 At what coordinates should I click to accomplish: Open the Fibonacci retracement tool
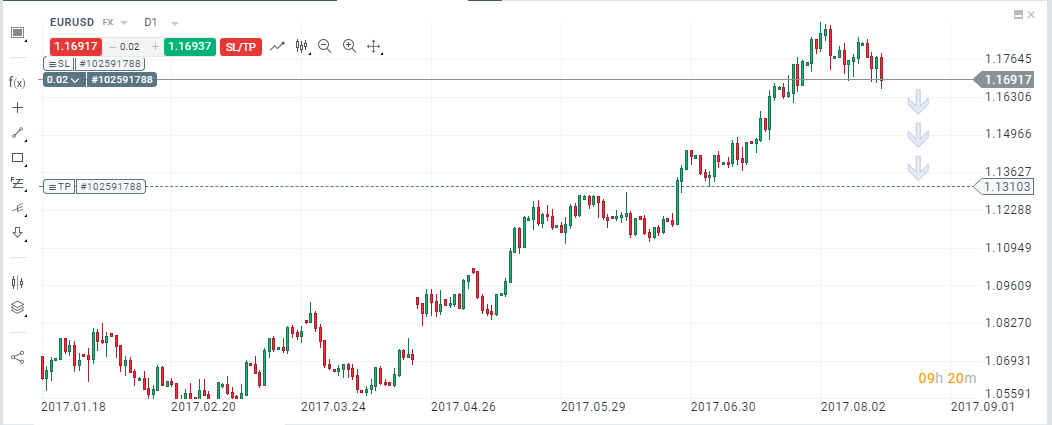17,183
